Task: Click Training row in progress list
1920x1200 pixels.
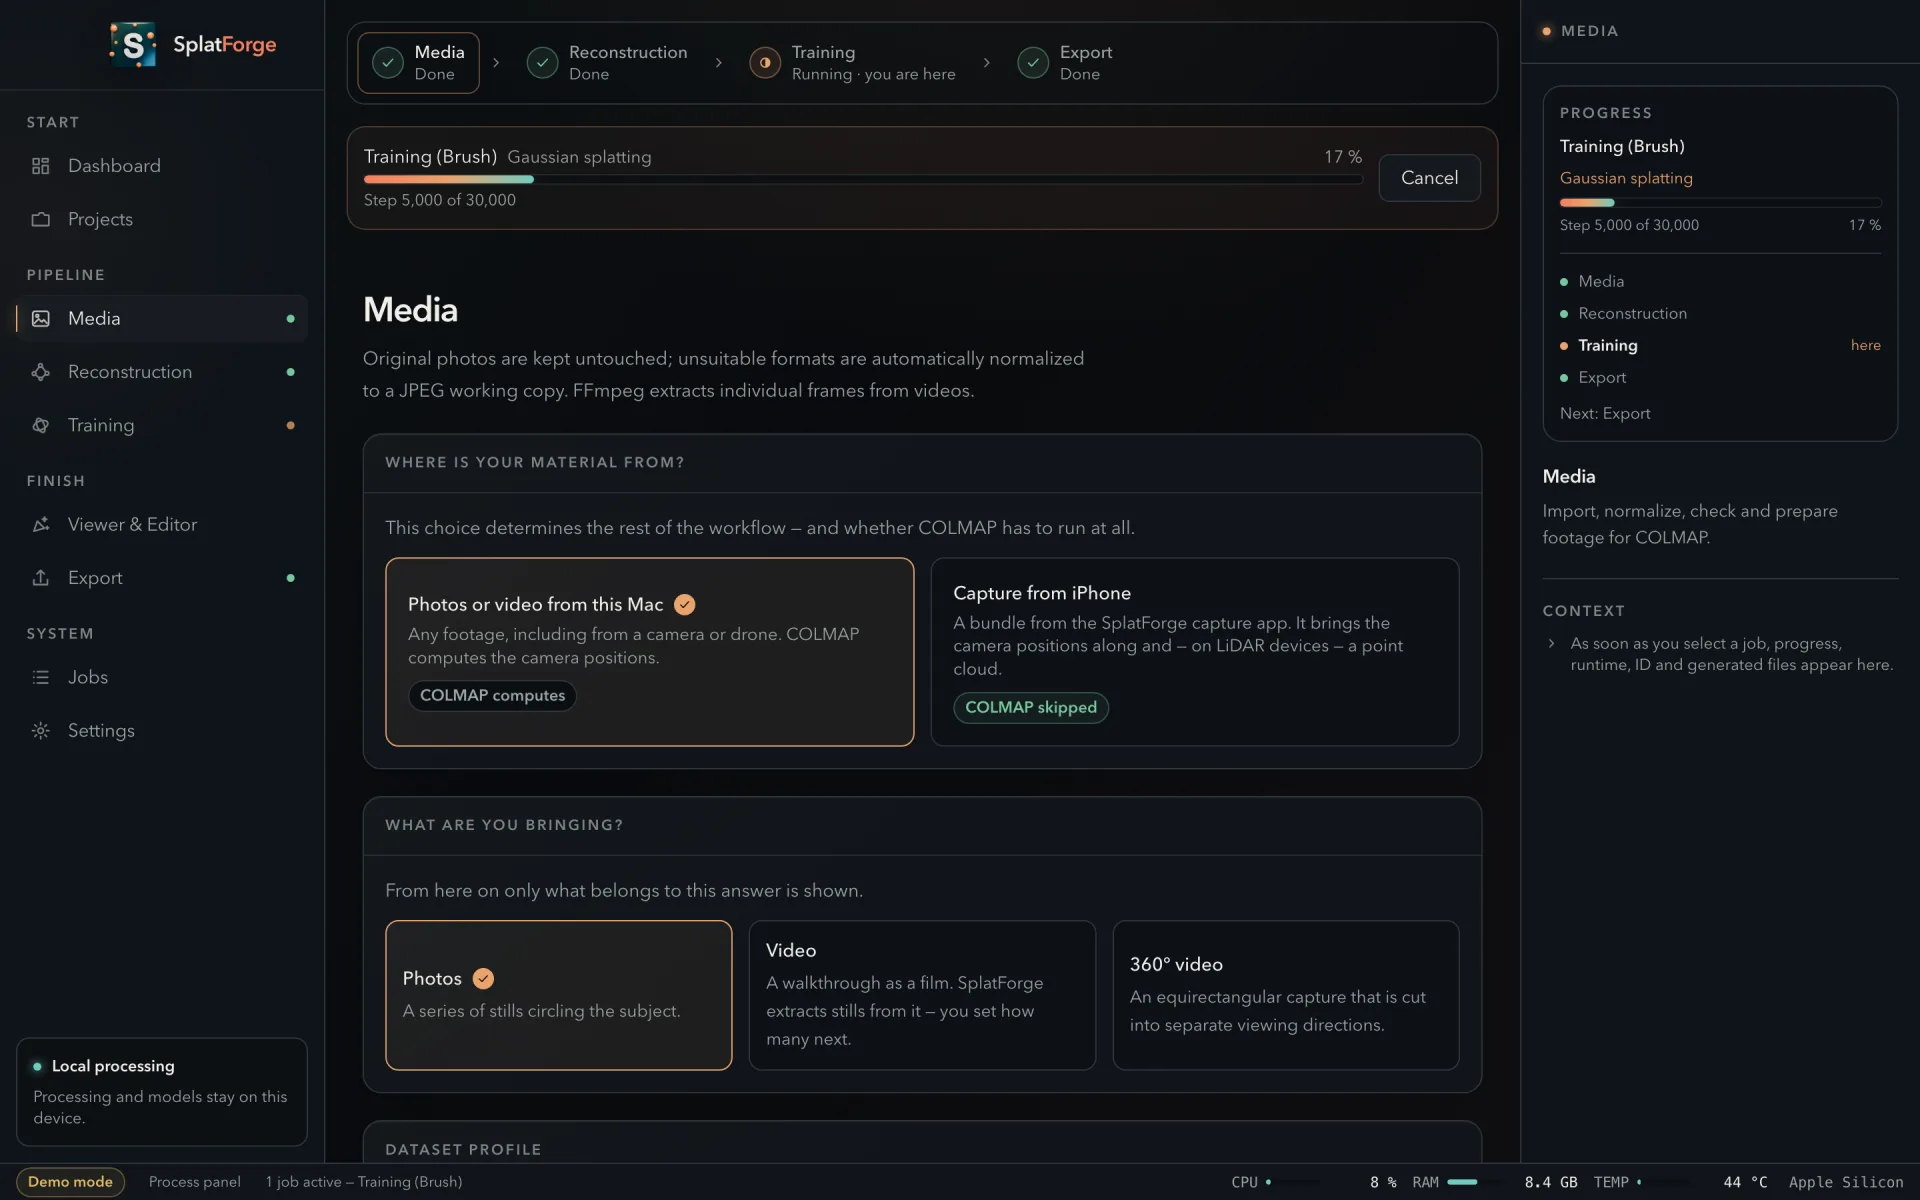Action: 1720,345
